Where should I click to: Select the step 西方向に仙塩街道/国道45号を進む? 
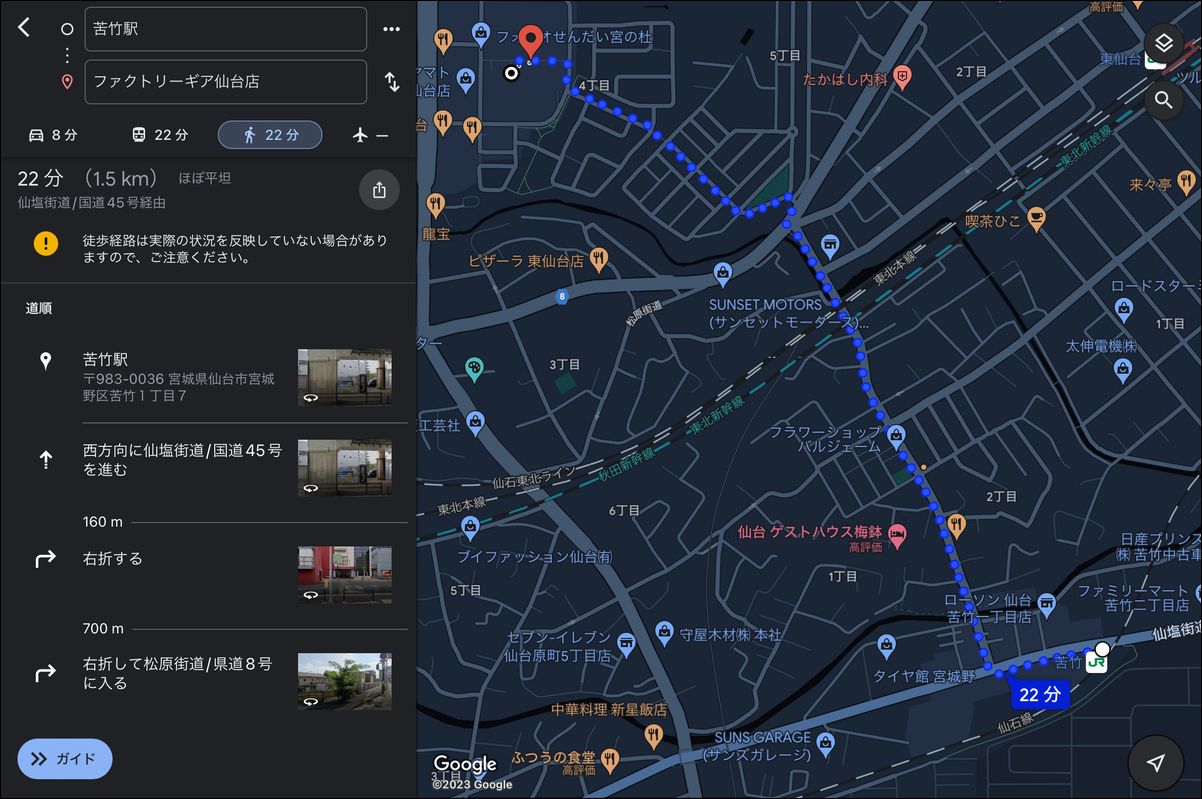tap(208, 468)
